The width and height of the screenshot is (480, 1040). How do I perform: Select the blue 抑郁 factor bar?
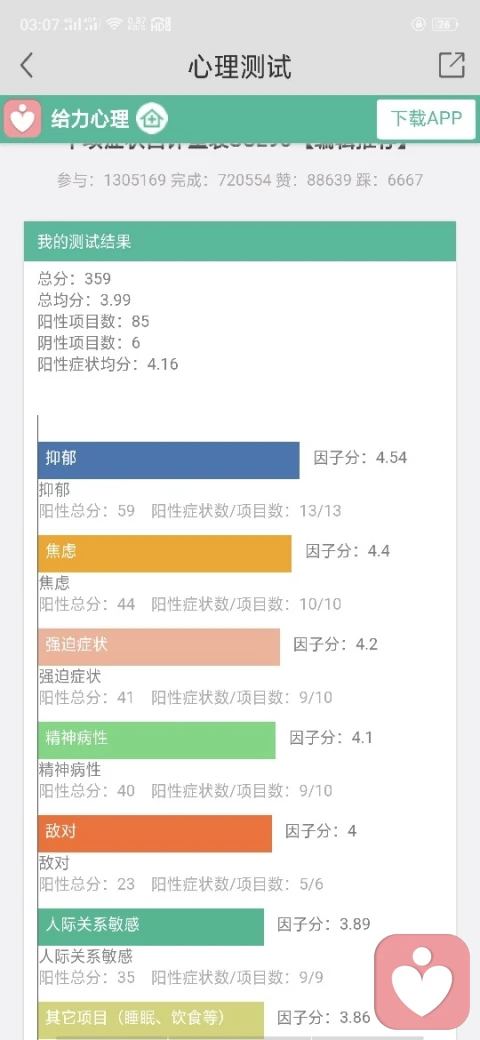pyautogui.click(x=168, y=460)
